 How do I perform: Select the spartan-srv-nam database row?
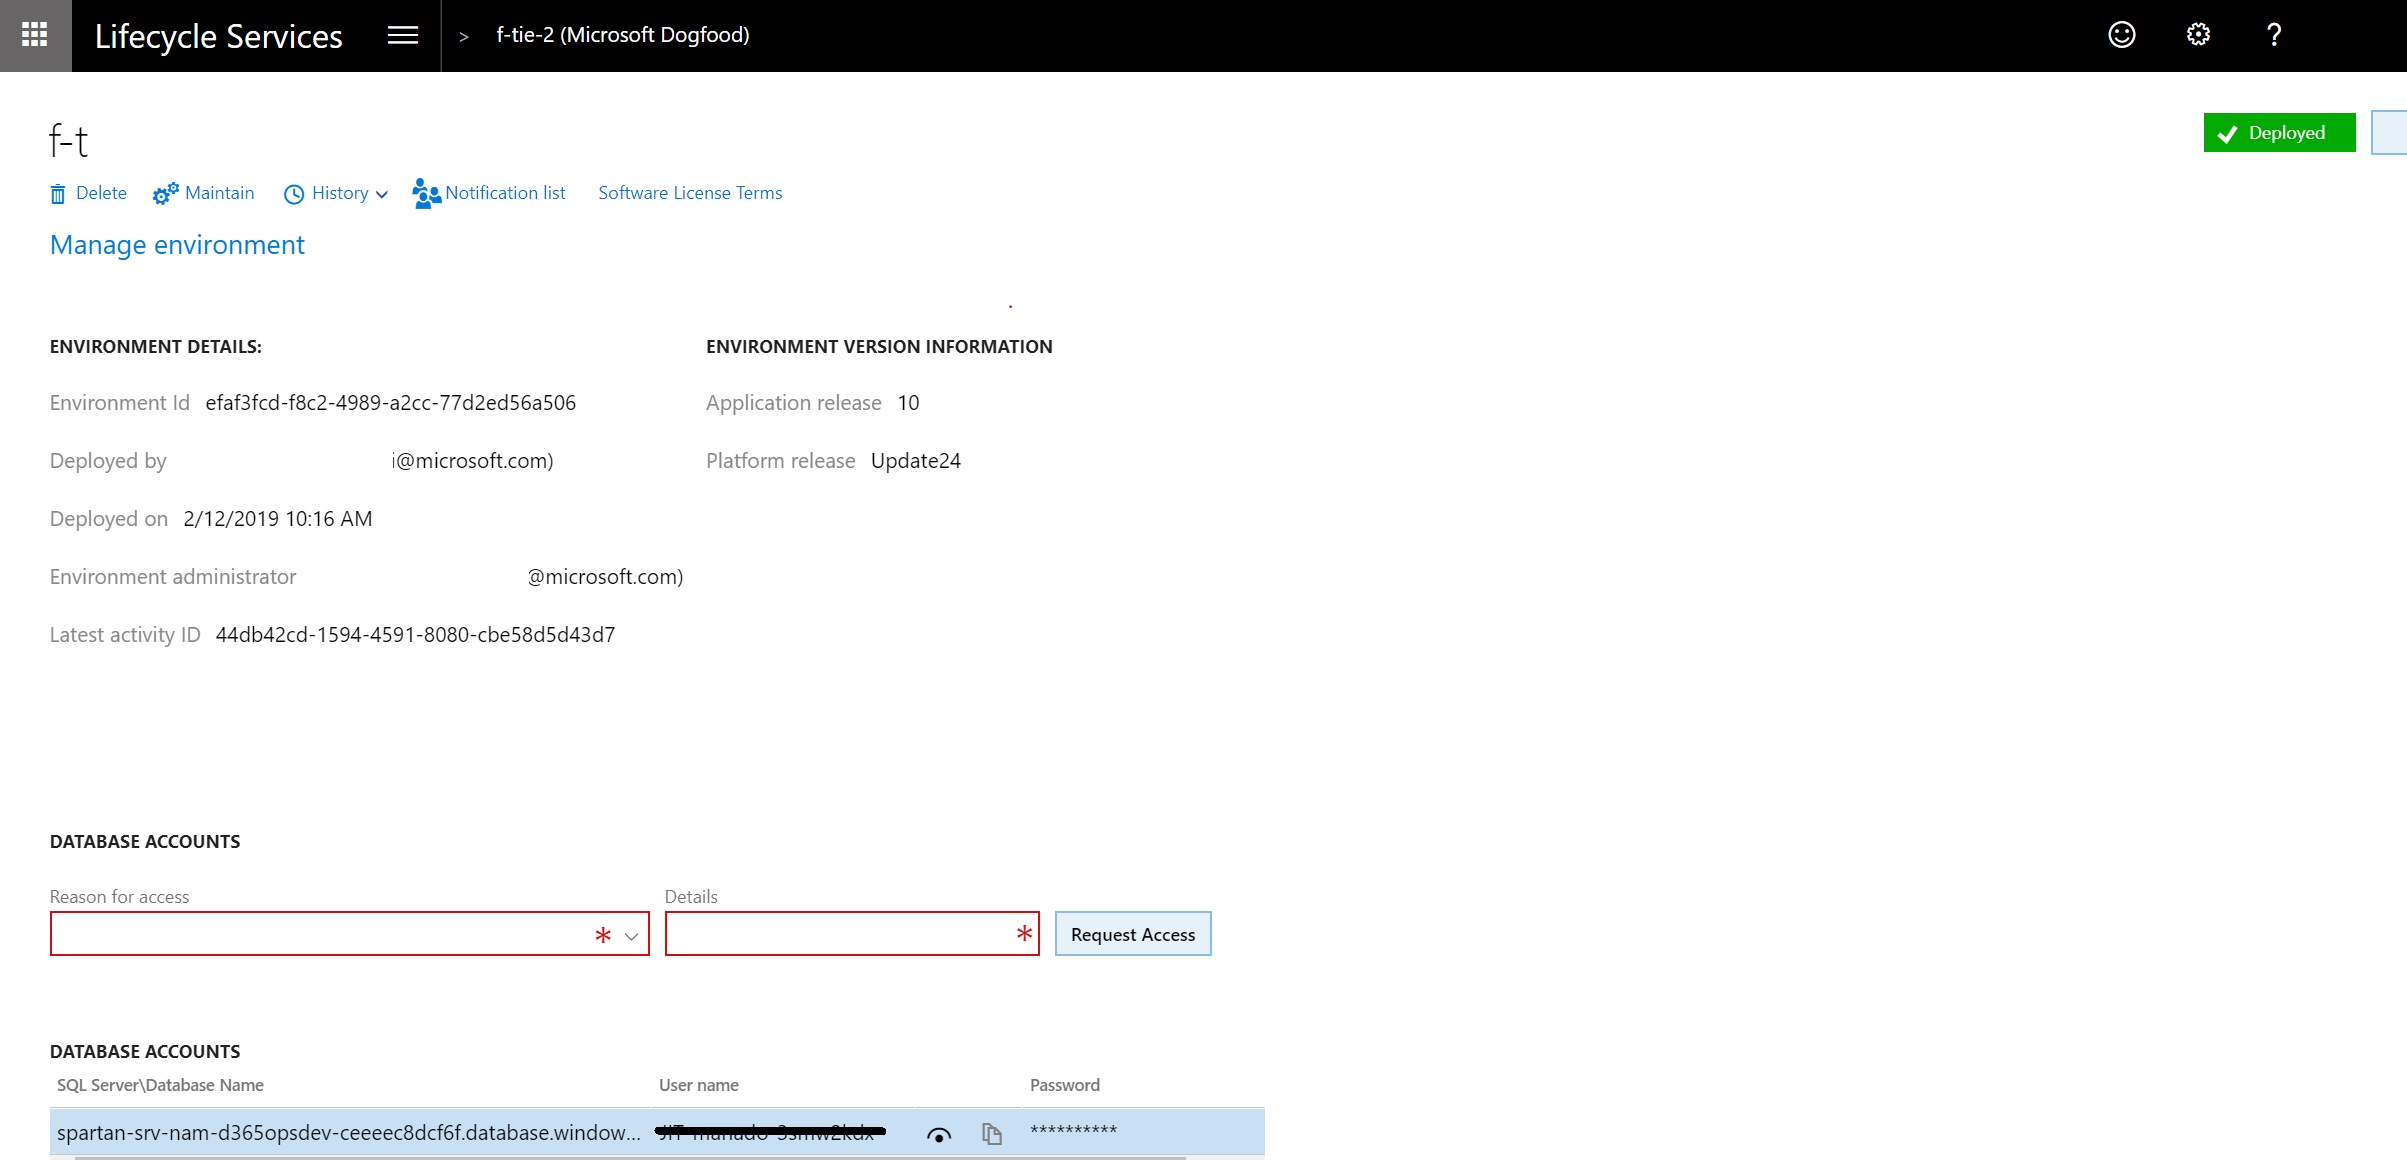tap(348, 1133)
